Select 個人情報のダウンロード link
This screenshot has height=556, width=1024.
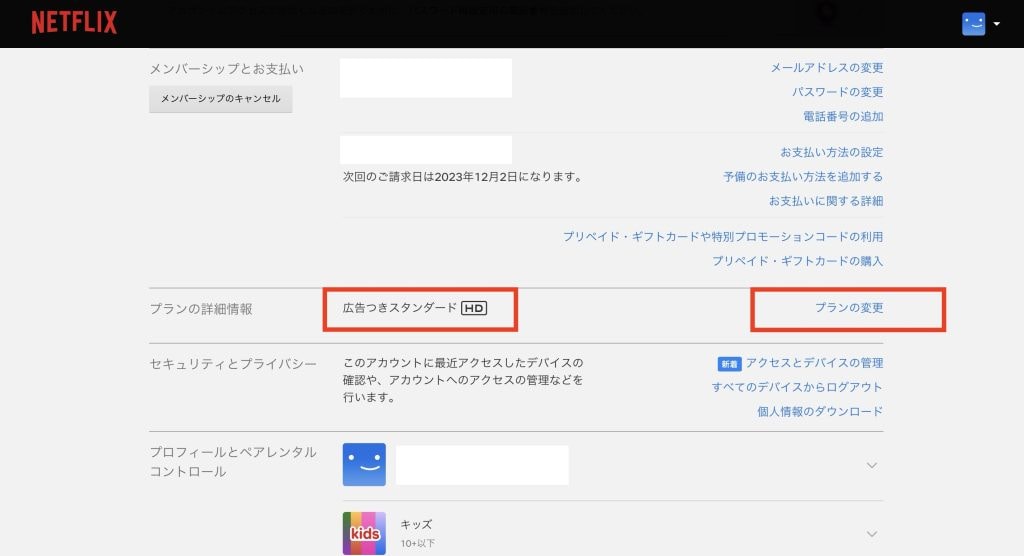820,411
